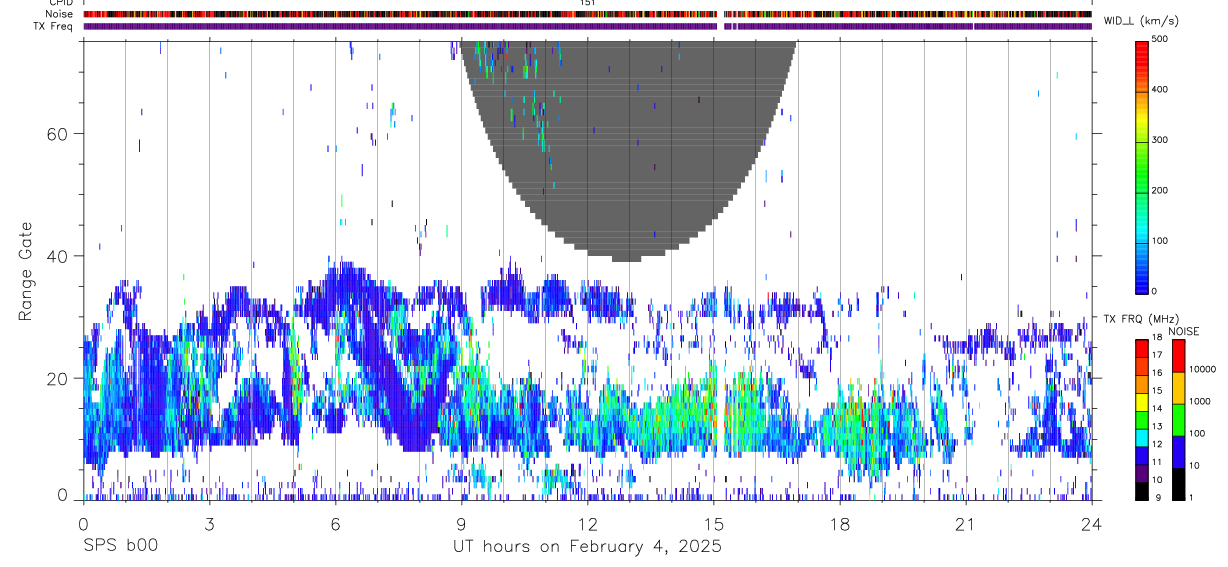
Task: Click the black NOISE legend swatch
Action: [1179, 483]
